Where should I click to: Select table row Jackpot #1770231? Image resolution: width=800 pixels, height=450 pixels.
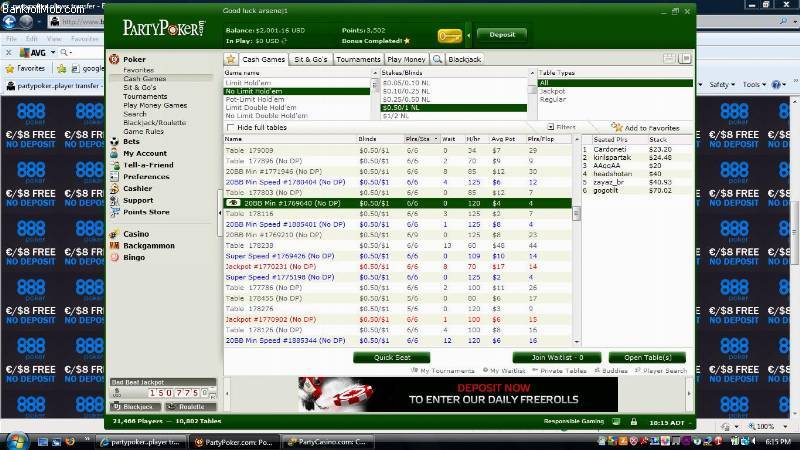(398, 266)
